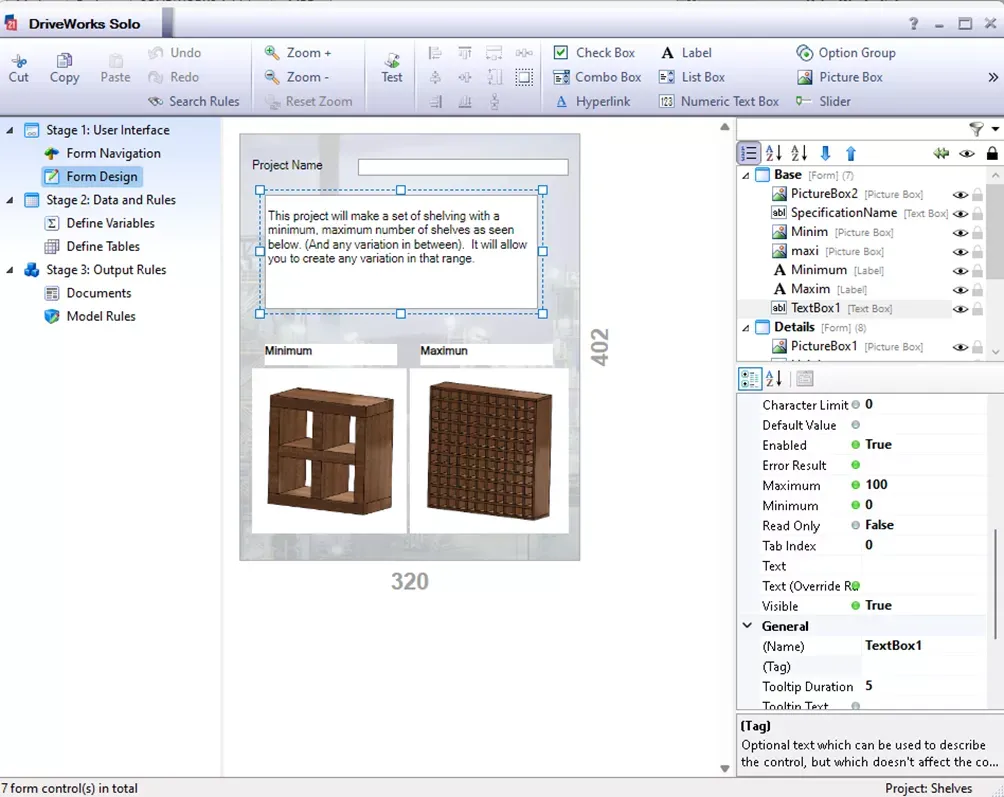Collapse the Base form tree node

[745, 175]
